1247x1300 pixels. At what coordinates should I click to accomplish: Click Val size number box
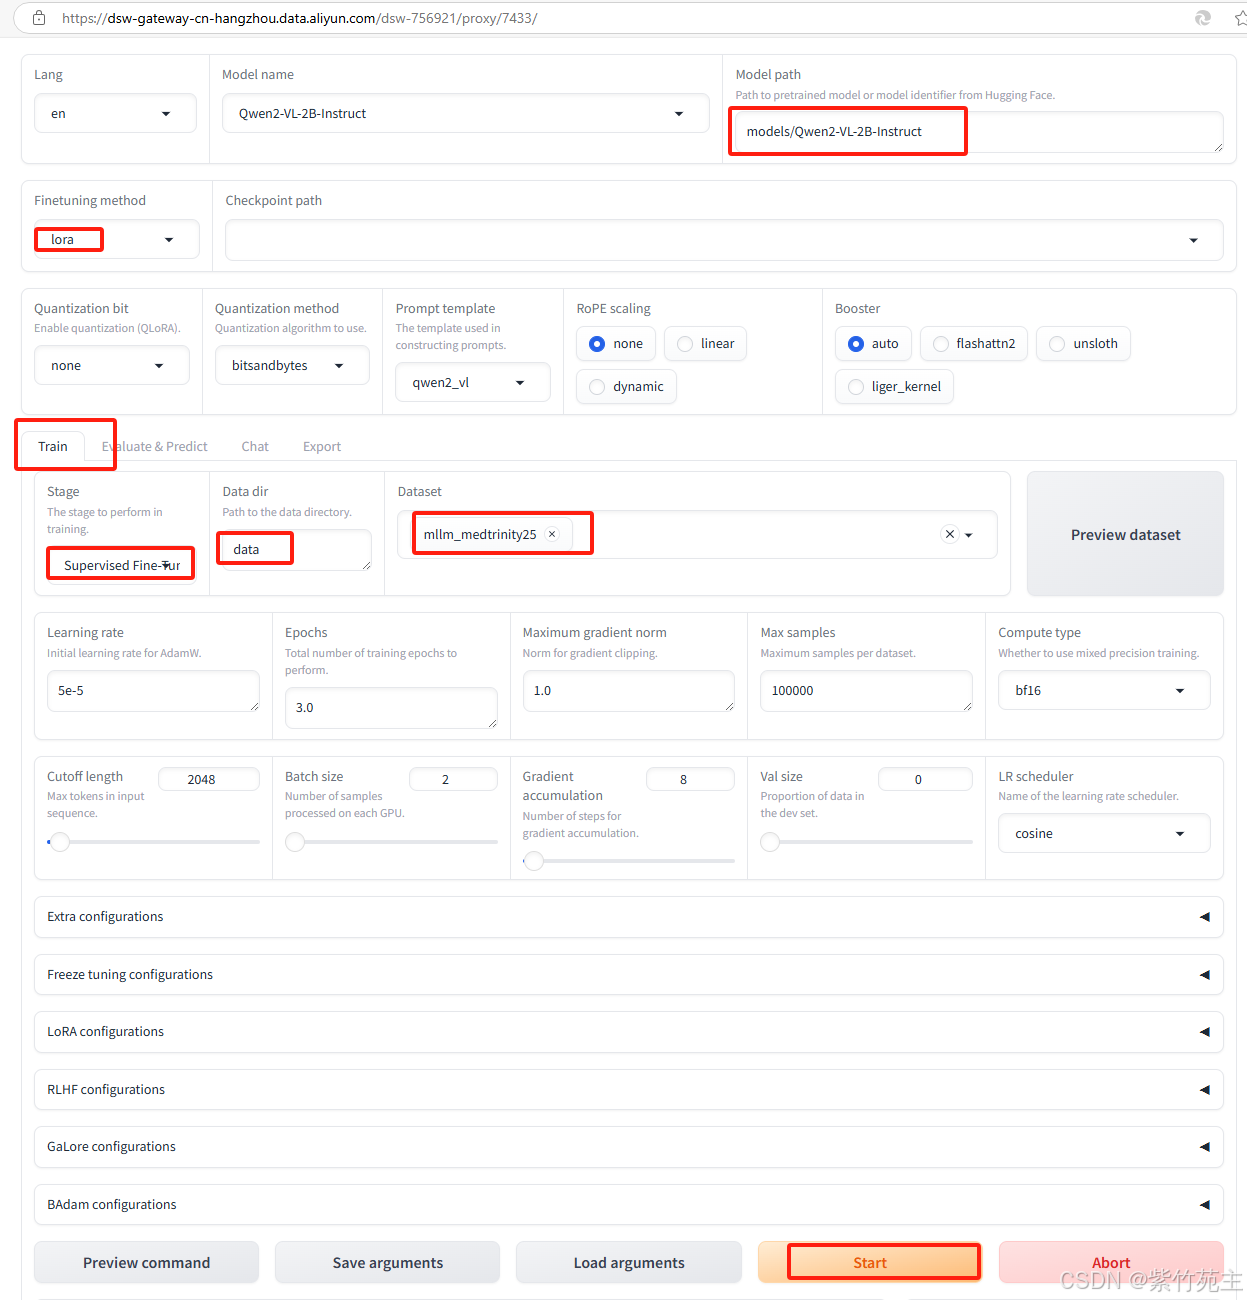click(x=925, y=779)
